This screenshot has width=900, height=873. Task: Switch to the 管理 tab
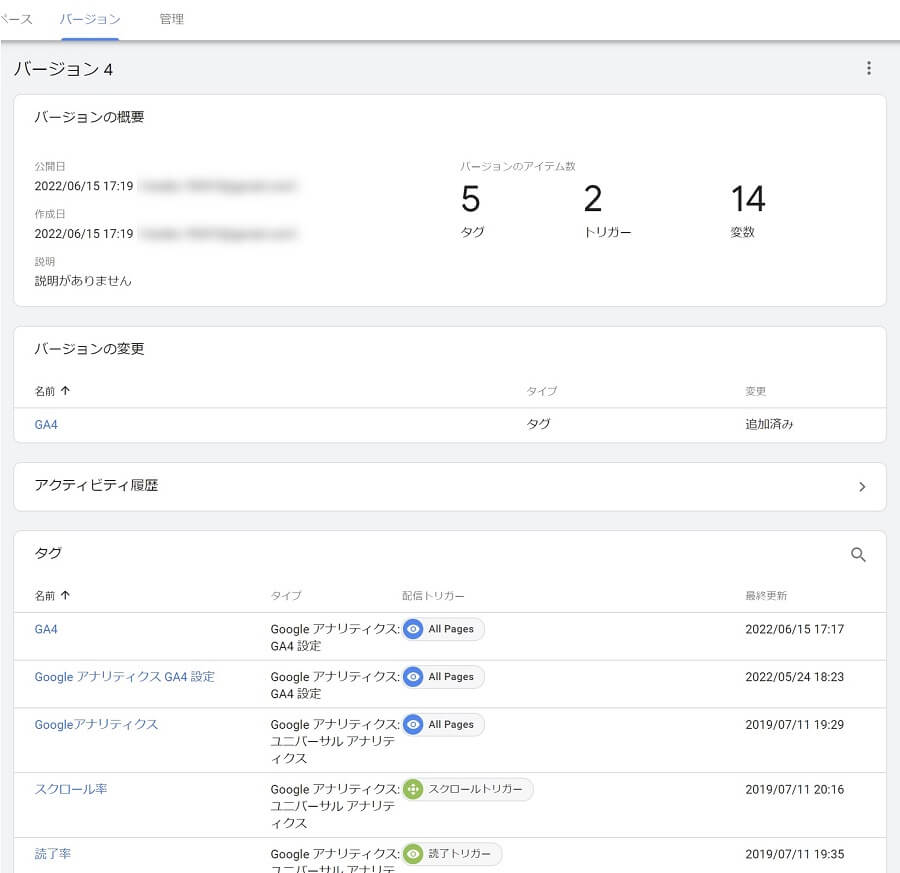pyautogui.click(x=171, y=19)
